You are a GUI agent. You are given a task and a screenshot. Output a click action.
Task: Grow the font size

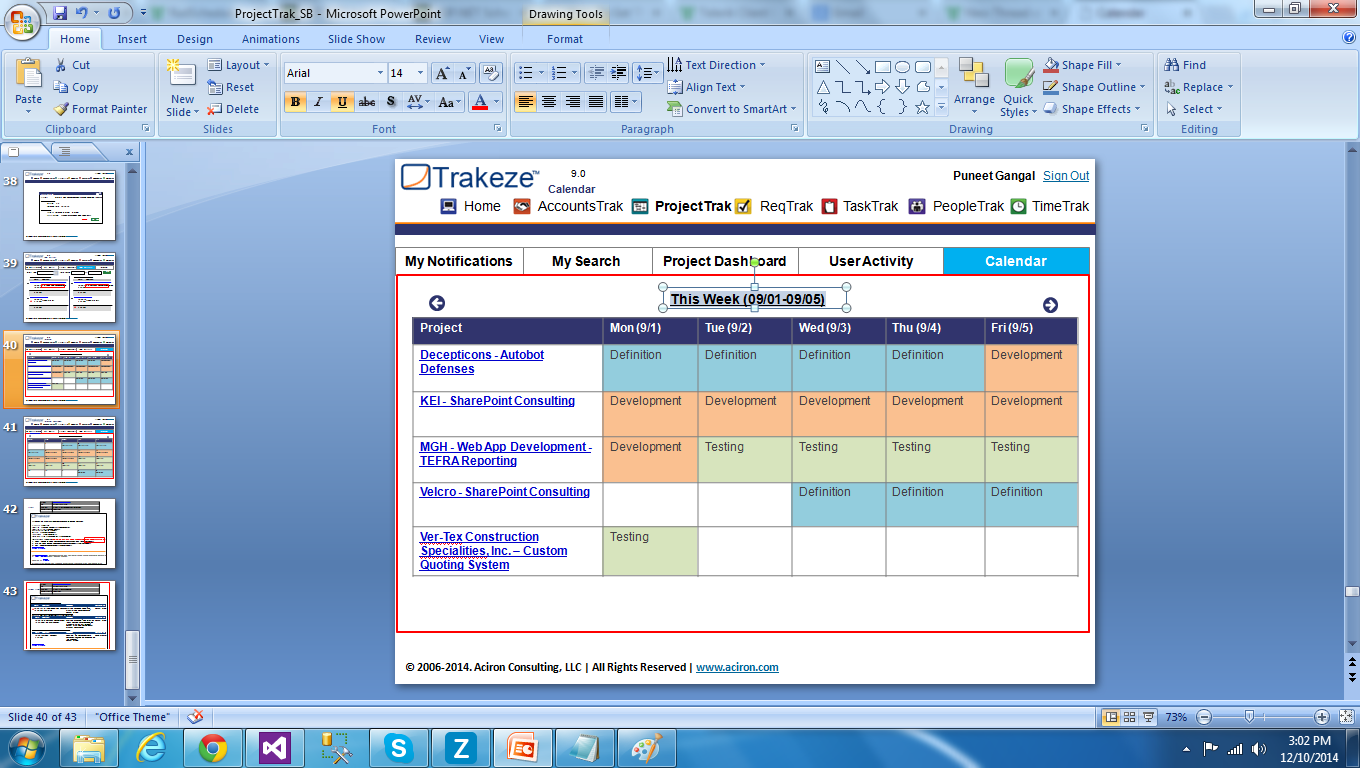point(442,73)
